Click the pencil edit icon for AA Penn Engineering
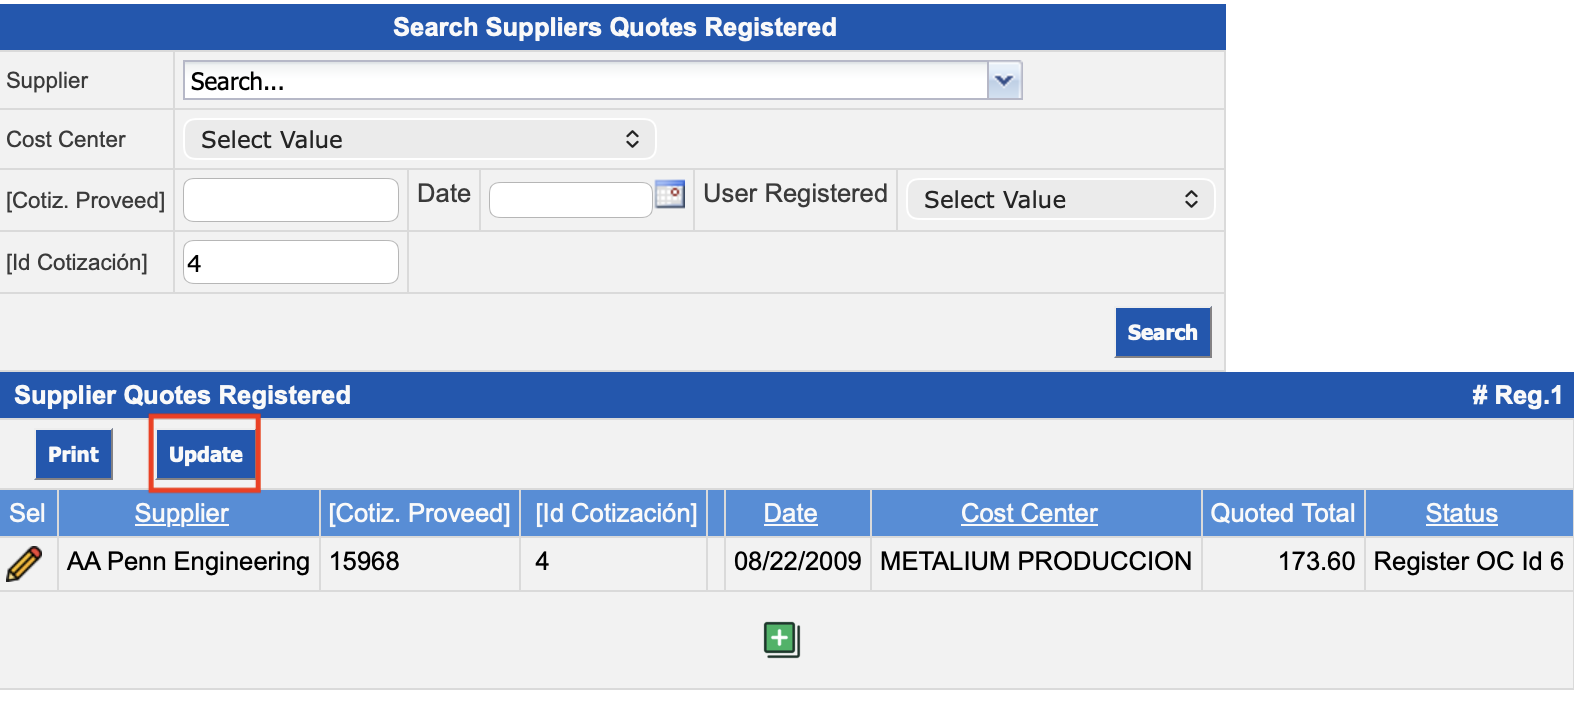1574x712 pixels. click(24, 564)
